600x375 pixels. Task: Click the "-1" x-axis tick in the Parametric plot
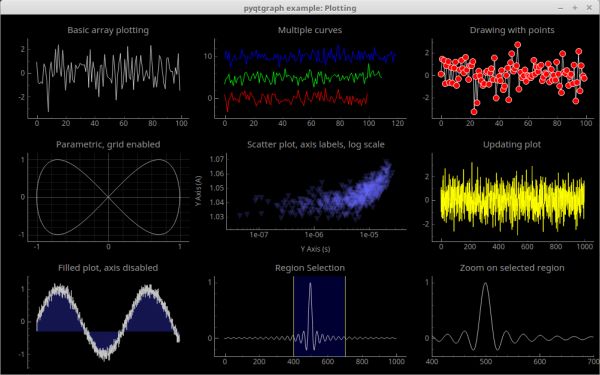coord(37,247)
